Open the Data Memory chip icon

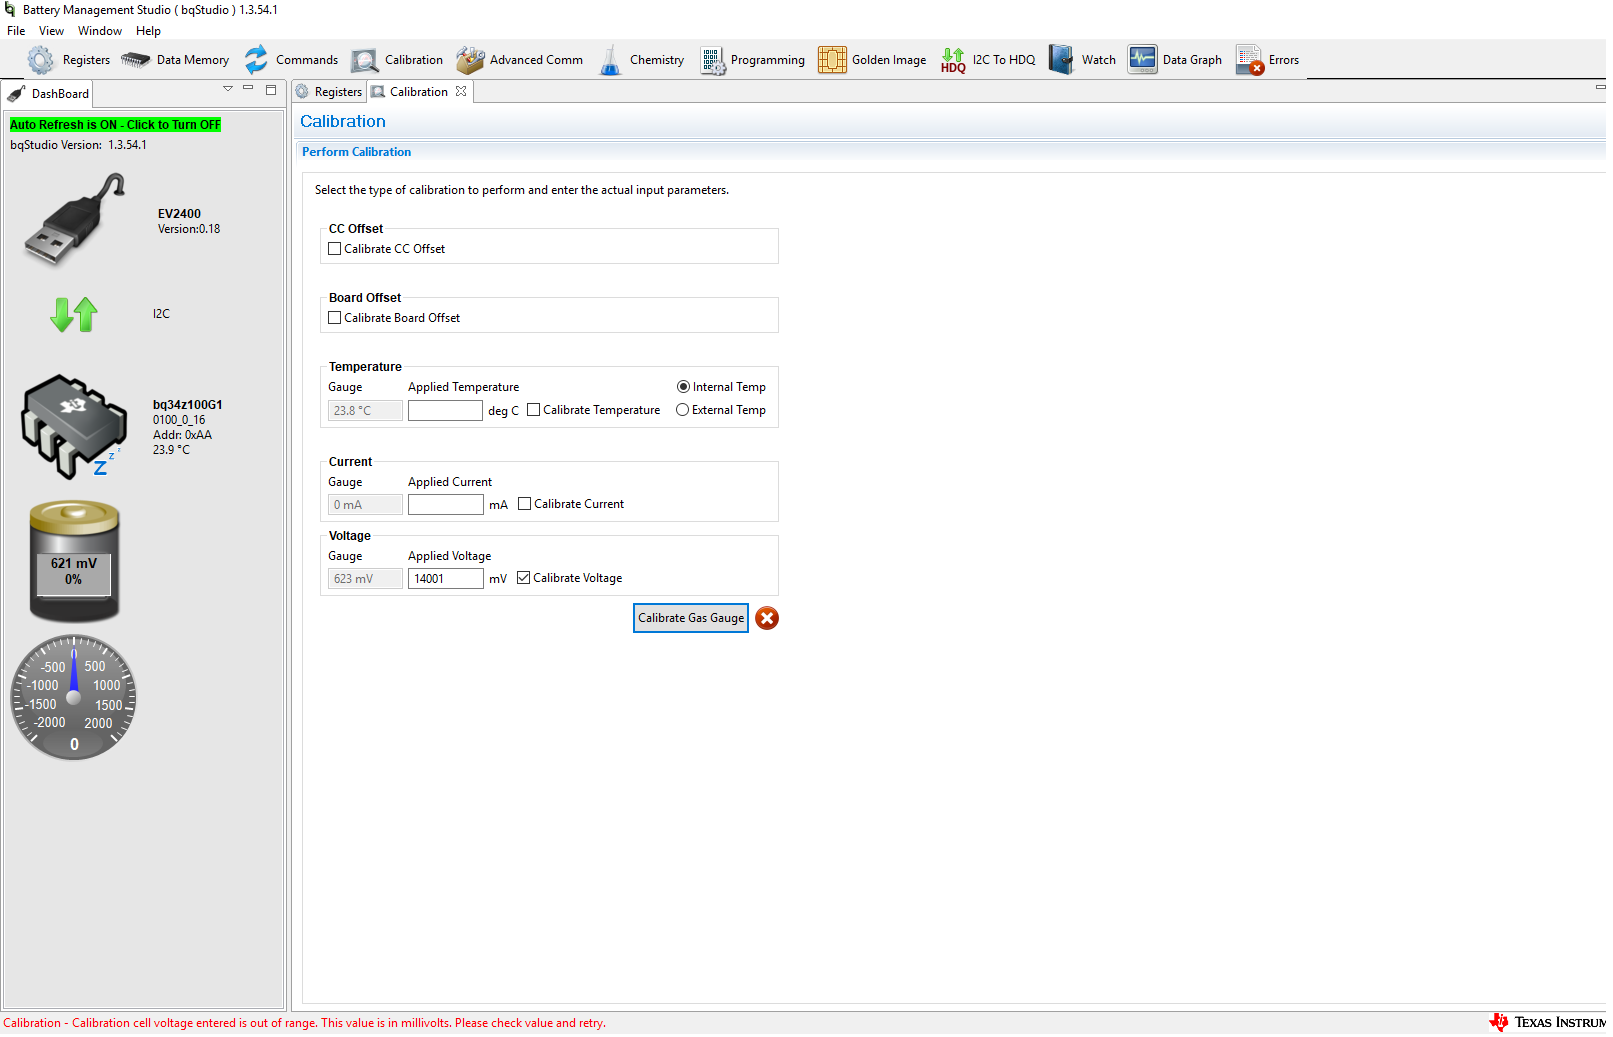[x=135, y=60]
